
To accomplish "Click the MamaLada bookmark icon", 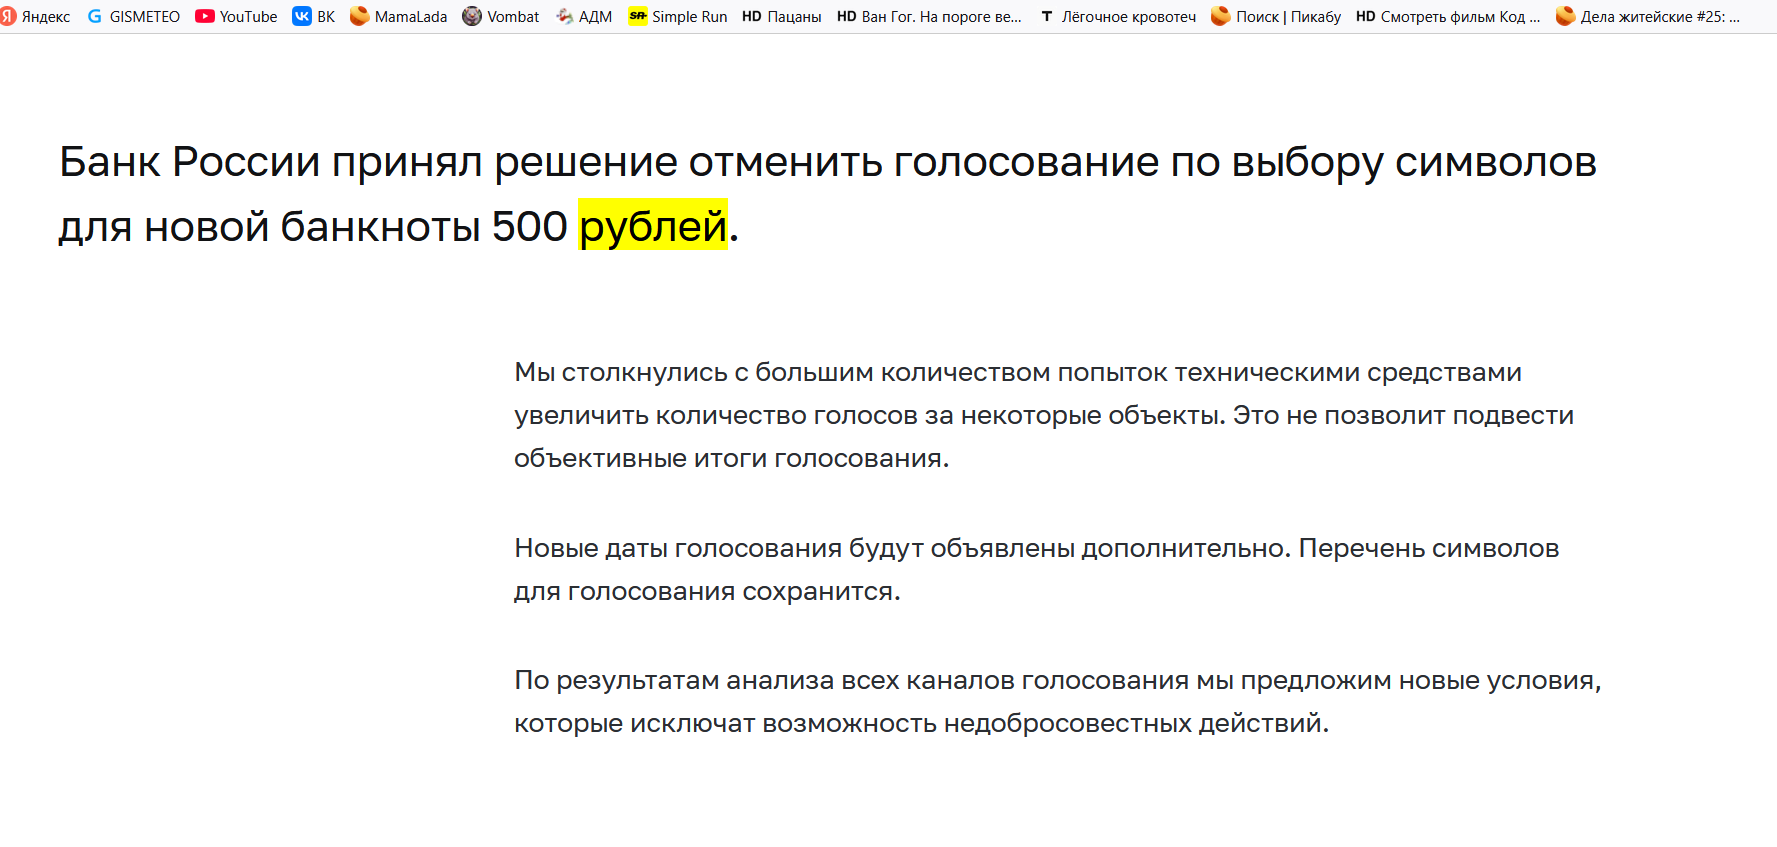I will (x=360, y=16).
